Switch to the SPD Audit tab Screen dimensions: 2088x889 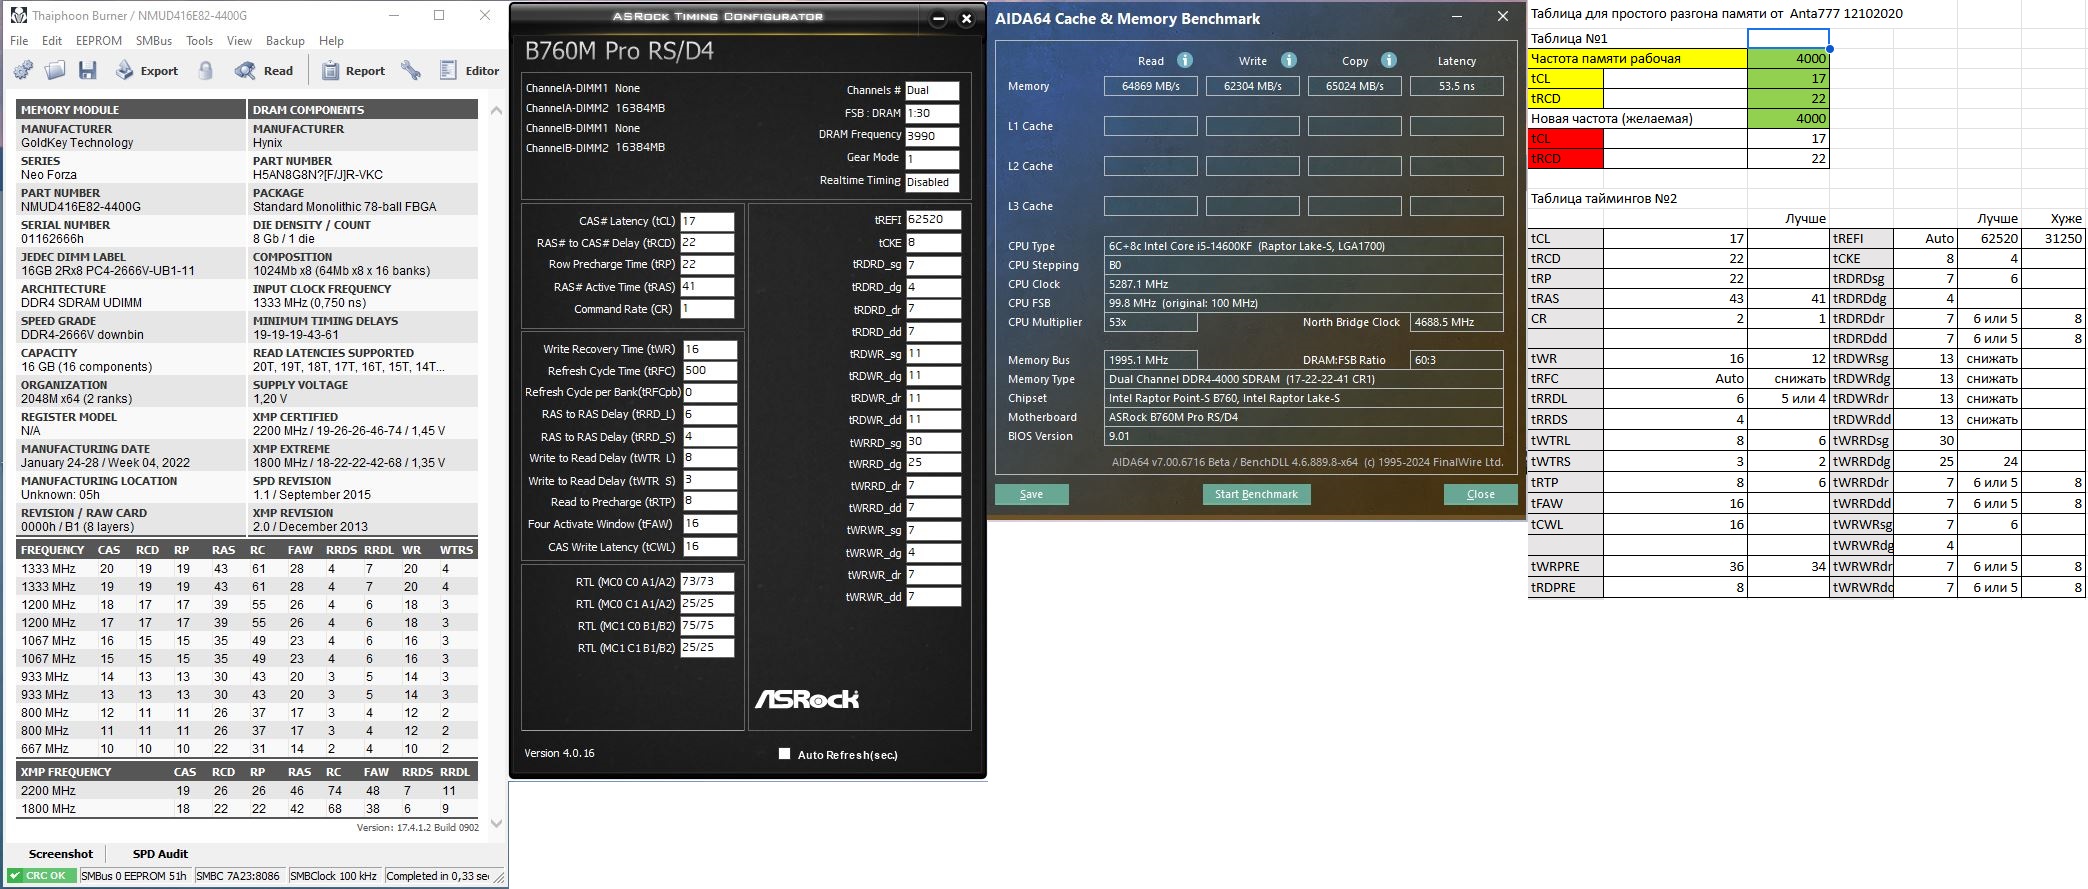[160, 854]
